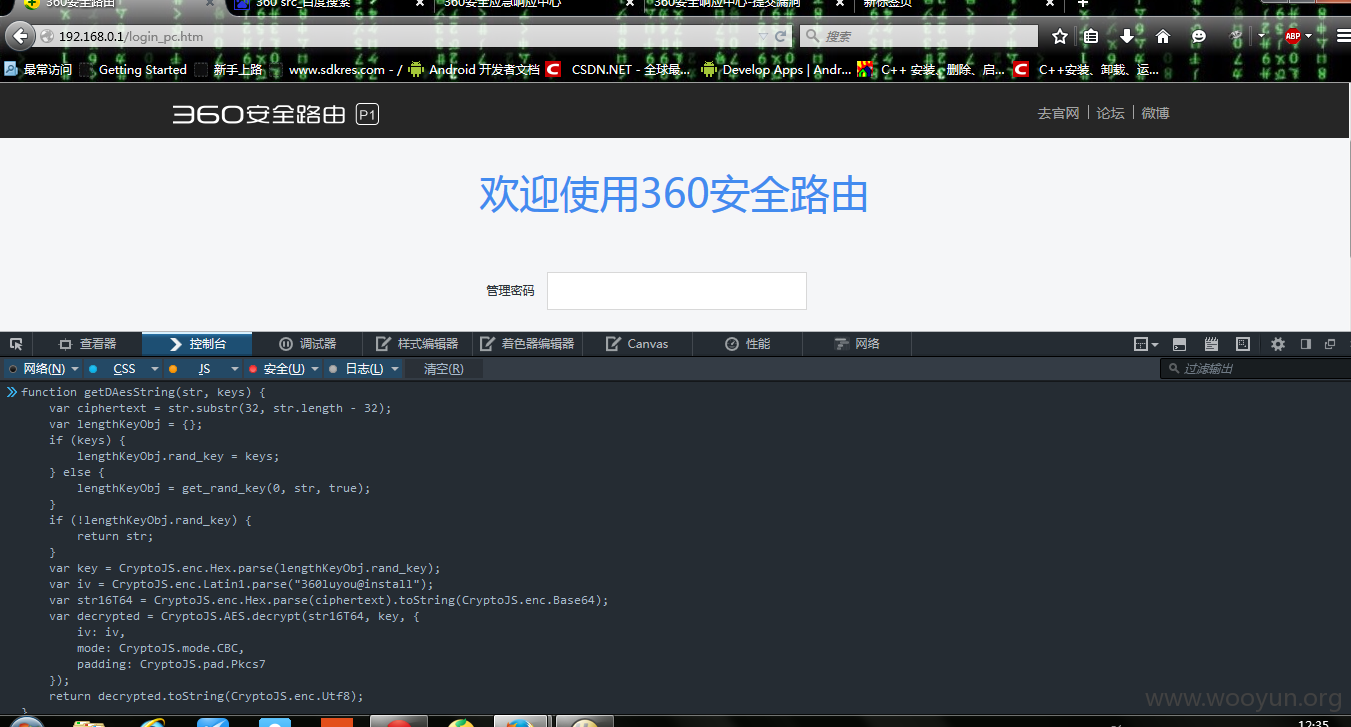The width and height of the screenshot is (1351, 727).
Task: Bookmark this page with the star icon
Action: pyautogui.click(x=1060, y=36)
